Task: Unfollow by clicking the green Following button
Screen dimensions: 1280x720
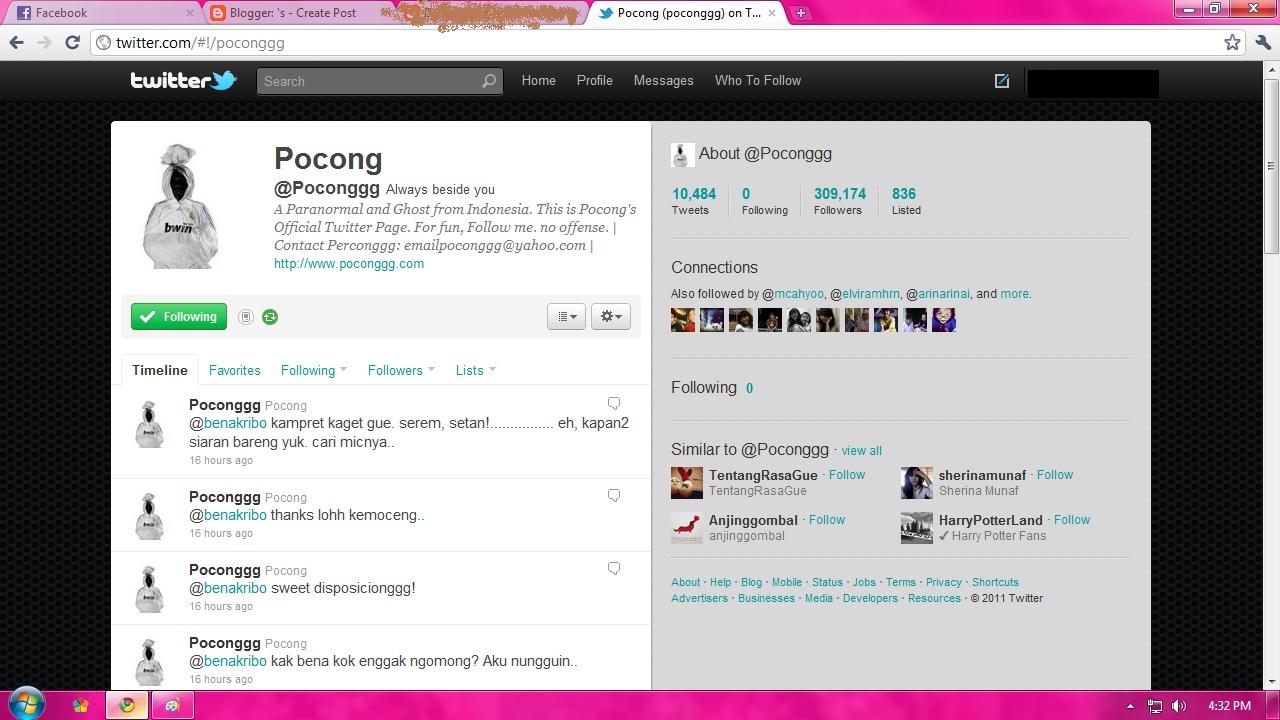Action: click(x=178, y=316)
